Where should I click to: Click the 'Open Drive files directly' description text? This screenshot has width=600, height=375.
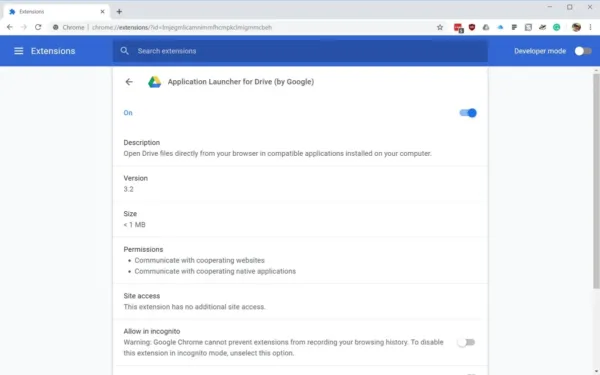pyautogui.click(x=277, y=153)
